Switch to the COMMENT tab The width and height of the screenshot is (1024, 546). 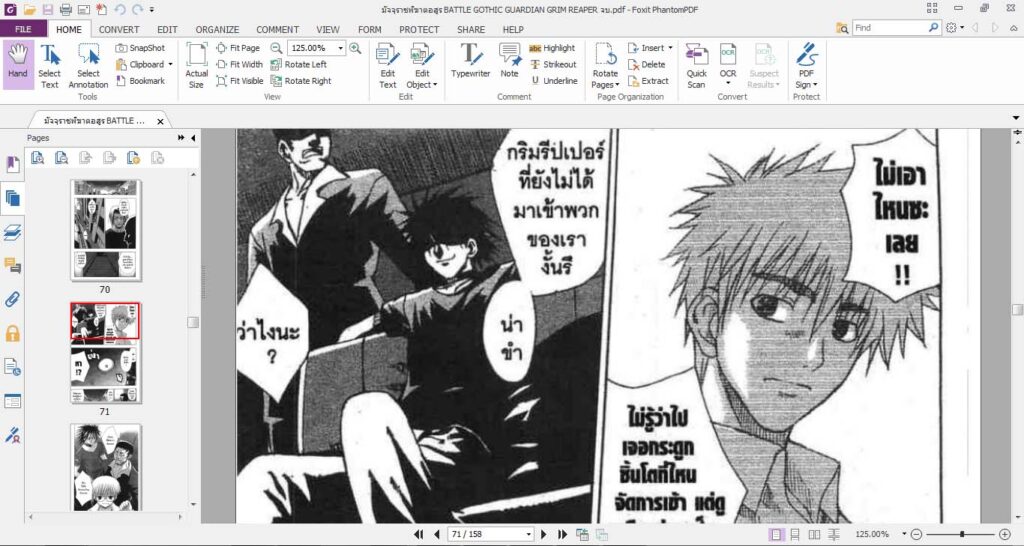[x=278, y=29]
